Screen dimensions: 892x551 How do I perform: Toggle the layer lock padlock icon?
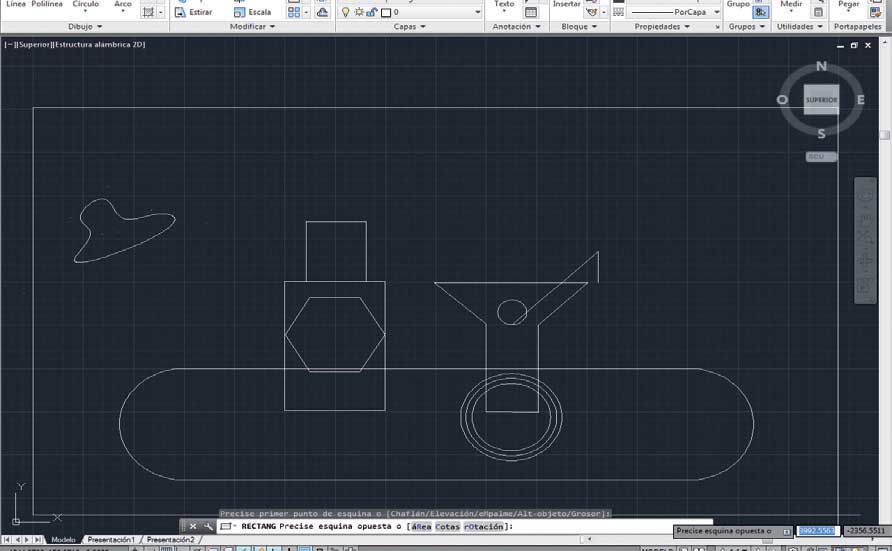[372, 12]
